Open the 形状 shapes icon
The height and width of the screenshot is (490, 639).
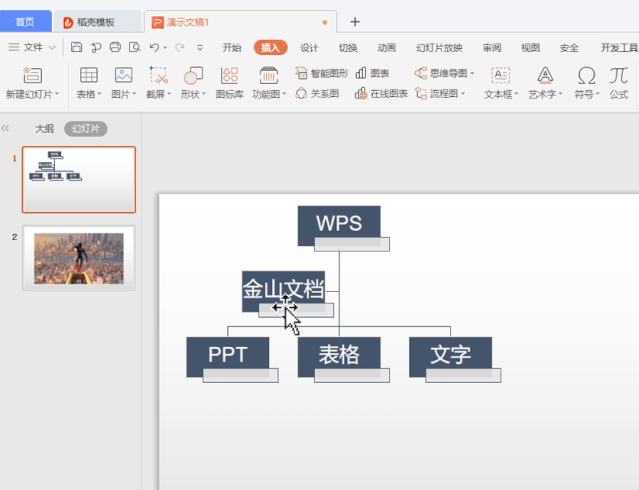193,75
